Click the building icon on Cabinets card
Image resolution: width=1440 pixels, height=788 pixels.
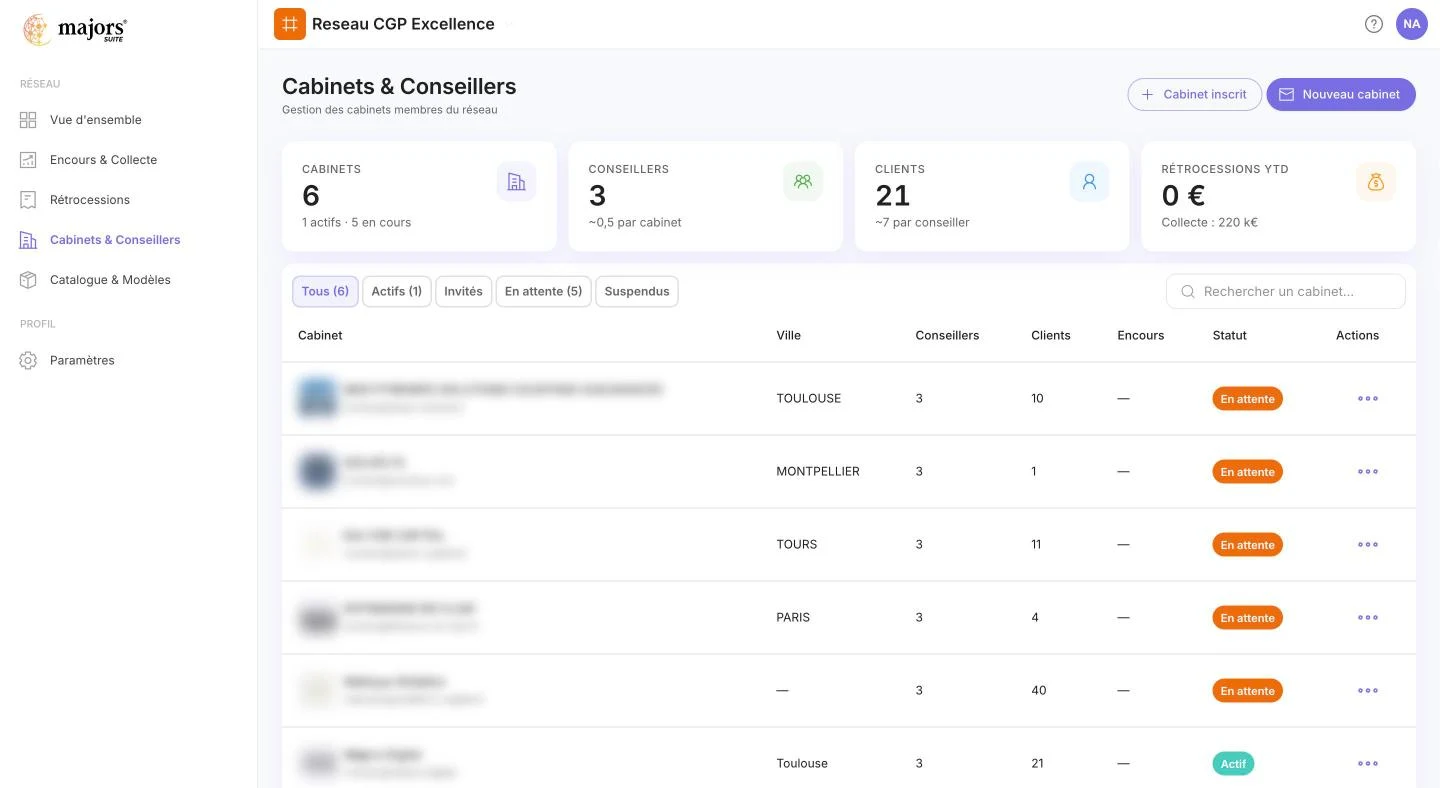point(516,182)
